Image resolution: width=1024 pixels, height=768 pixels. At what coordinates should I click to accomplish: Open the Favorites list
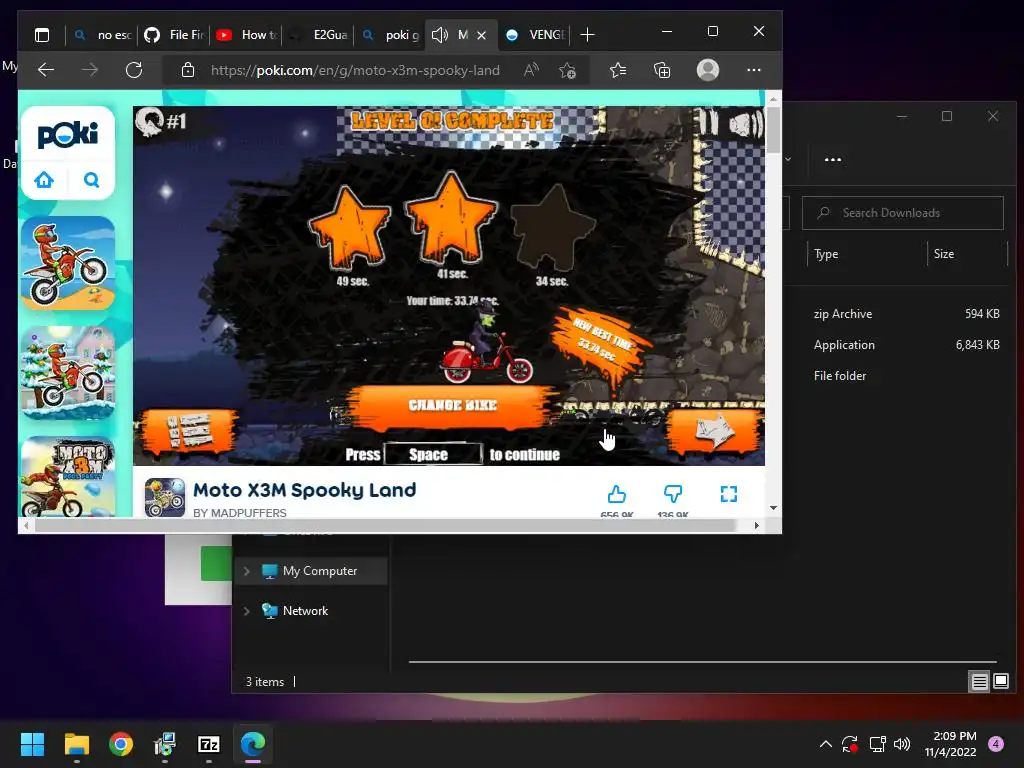pyautogui.click(x=618, y=70)
